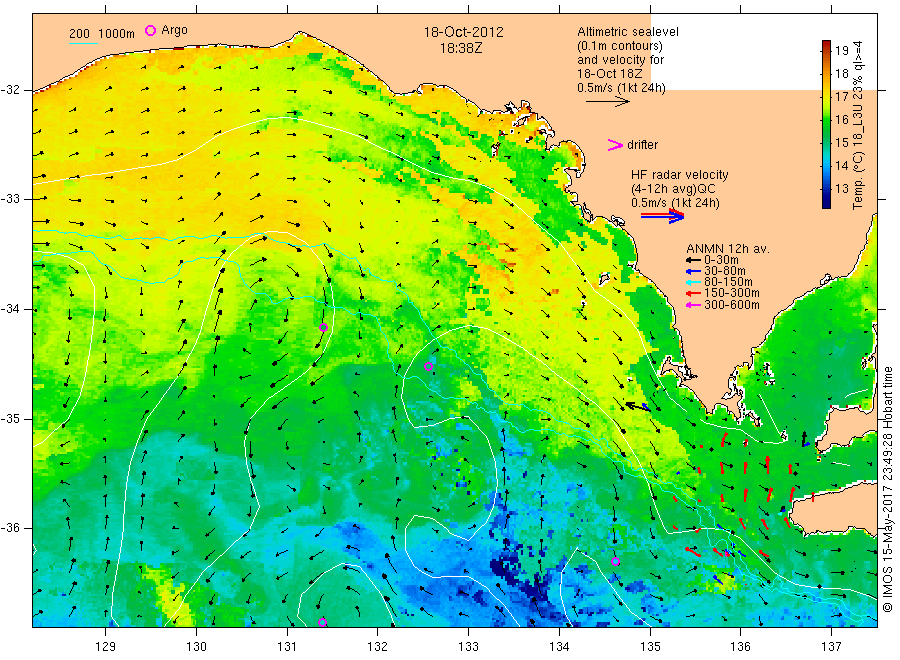Click the red and blue HF radar arrow
This screenshot has width=900, height=660.
coord(663,216)
